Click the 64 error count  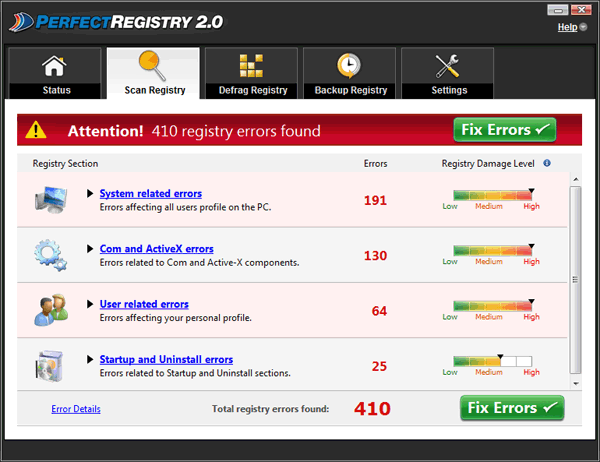(x=379, y=311)
